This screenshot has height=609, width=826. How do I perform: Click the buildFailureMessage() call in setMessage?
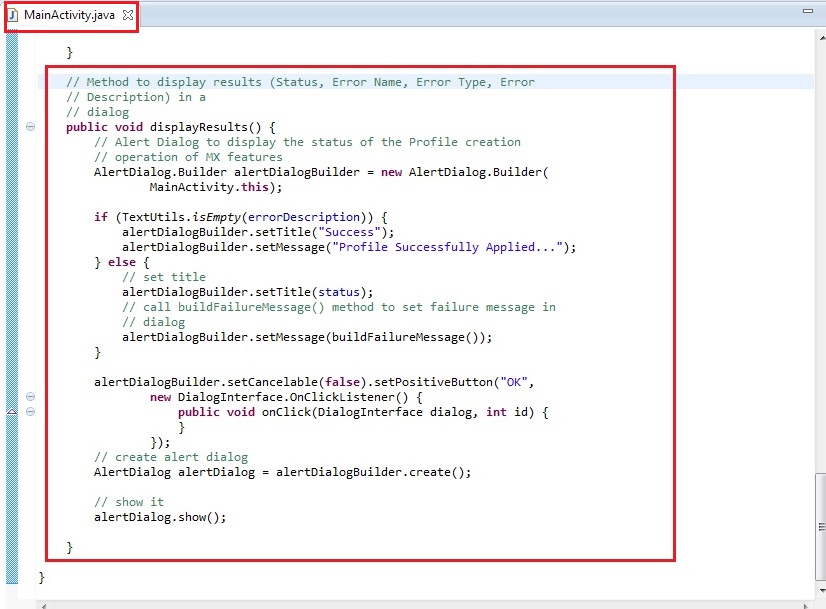[x=410, y=337]
